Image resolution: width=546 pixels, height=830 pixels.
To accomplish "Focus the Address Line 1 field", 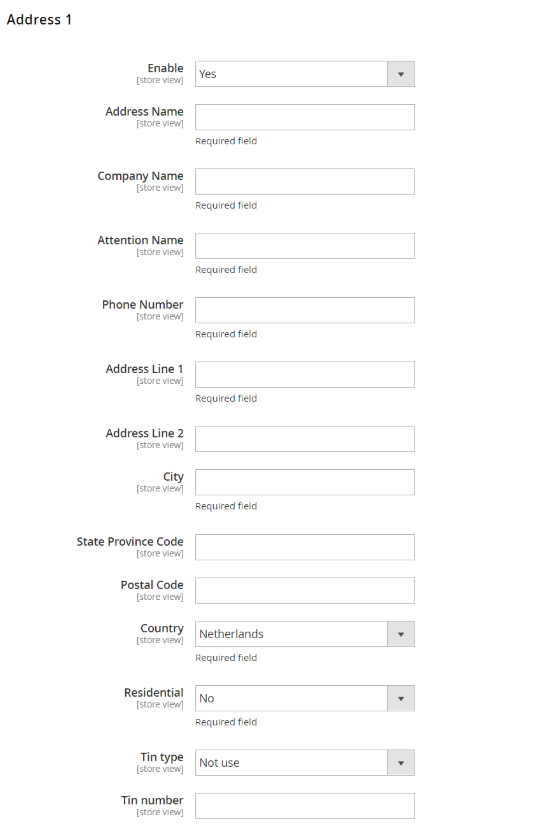I will pos(305,375).
